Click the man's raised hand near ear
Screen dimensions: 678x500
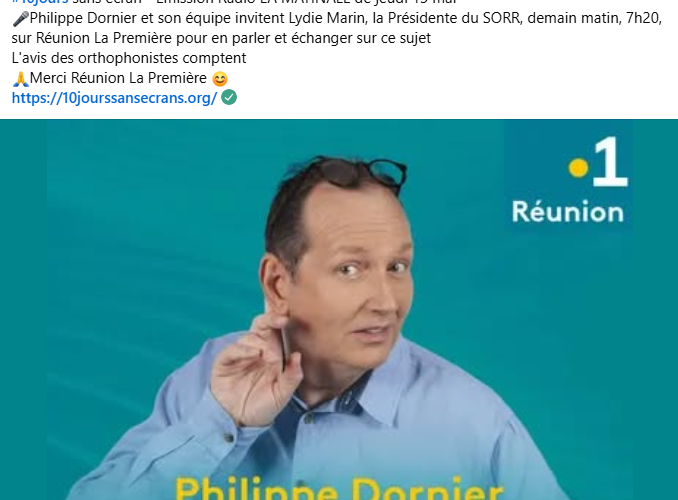253,368
